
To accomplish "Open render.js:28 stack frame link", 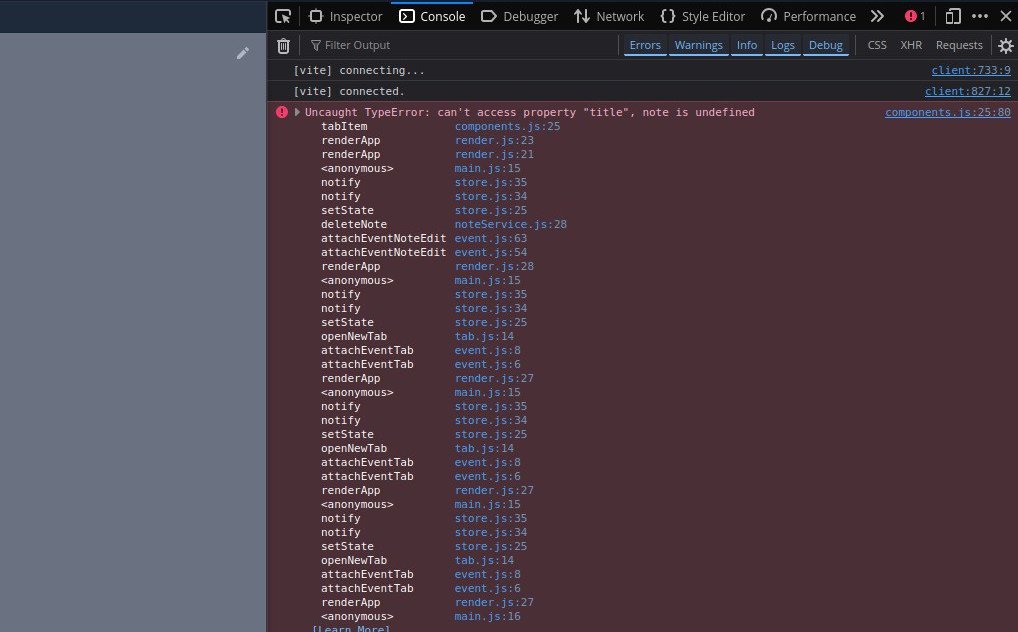I will point(493,266).
